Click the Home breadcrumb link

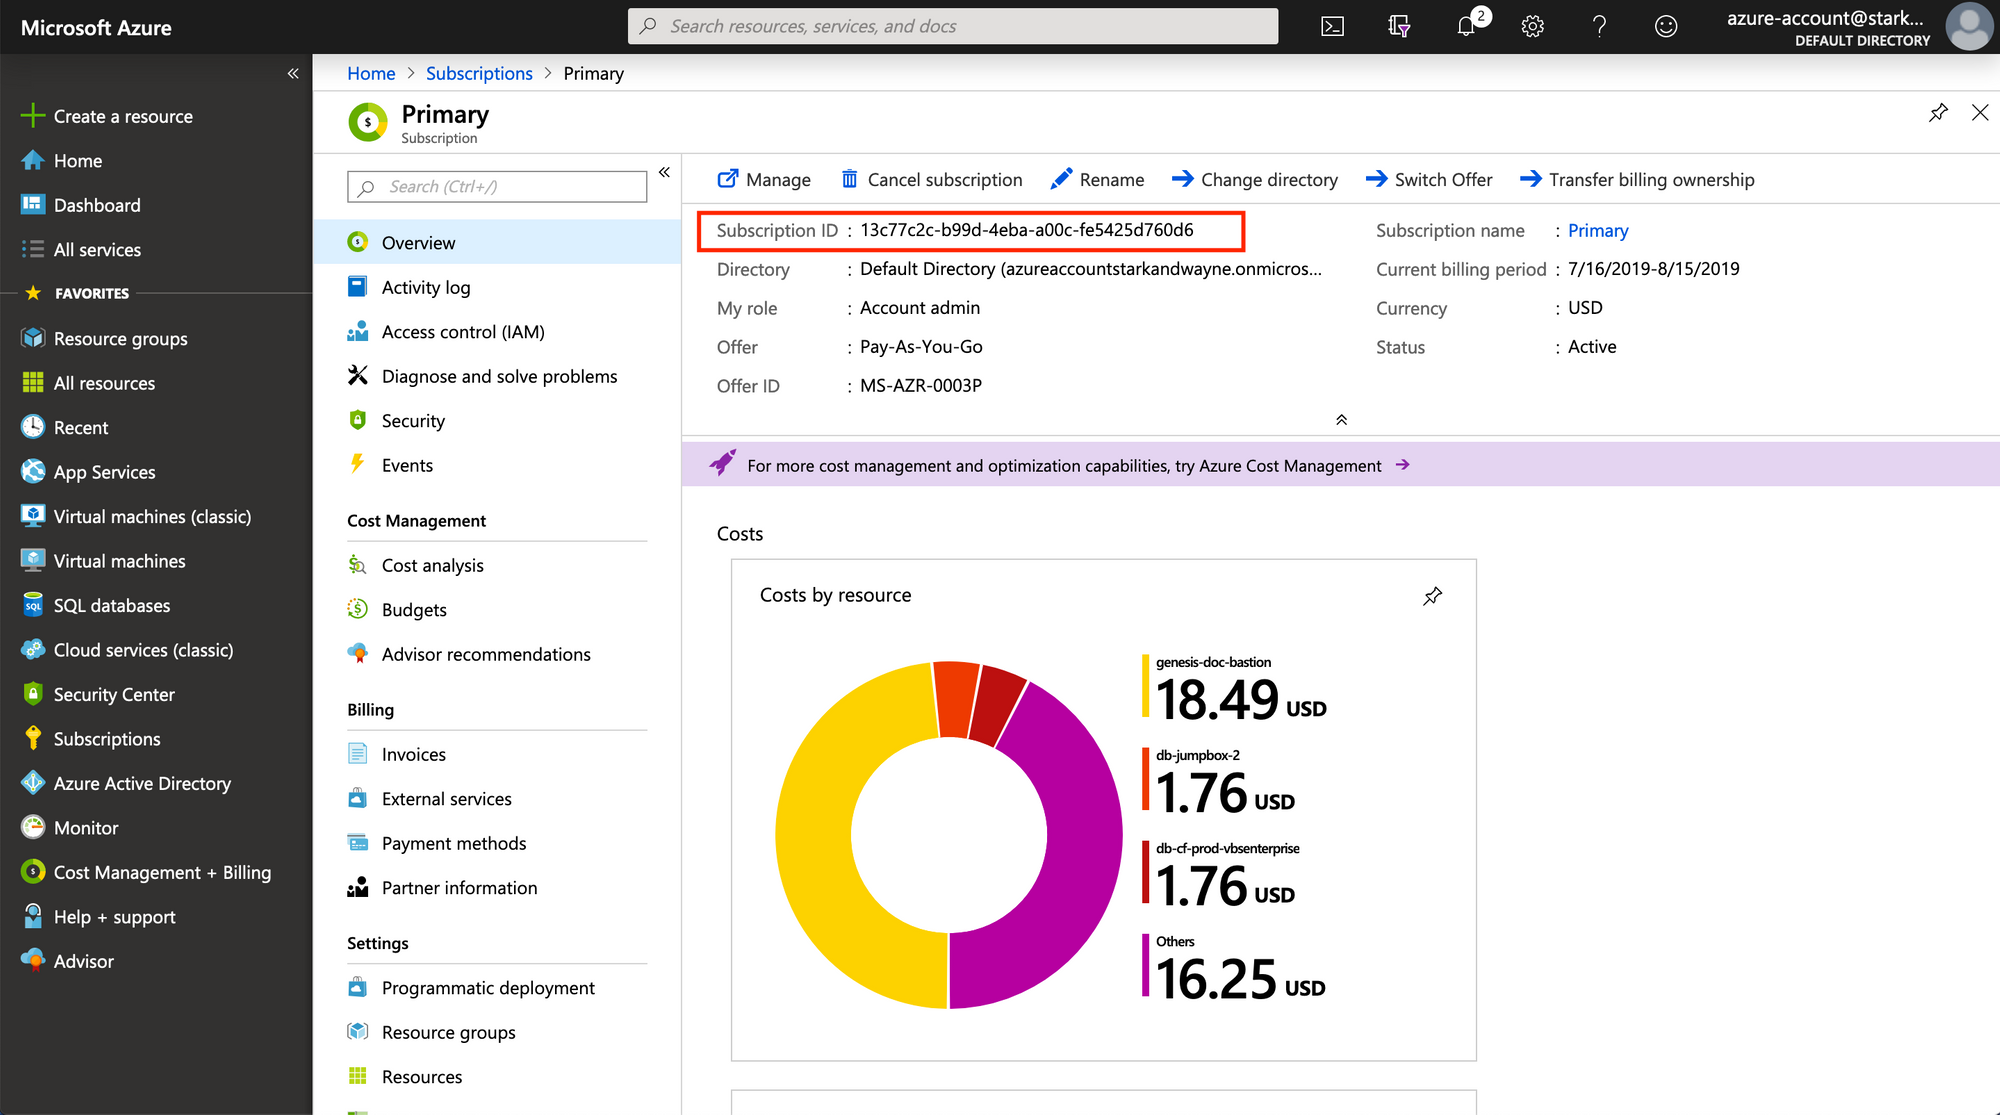pyautogui.click(x=371, y=73)
